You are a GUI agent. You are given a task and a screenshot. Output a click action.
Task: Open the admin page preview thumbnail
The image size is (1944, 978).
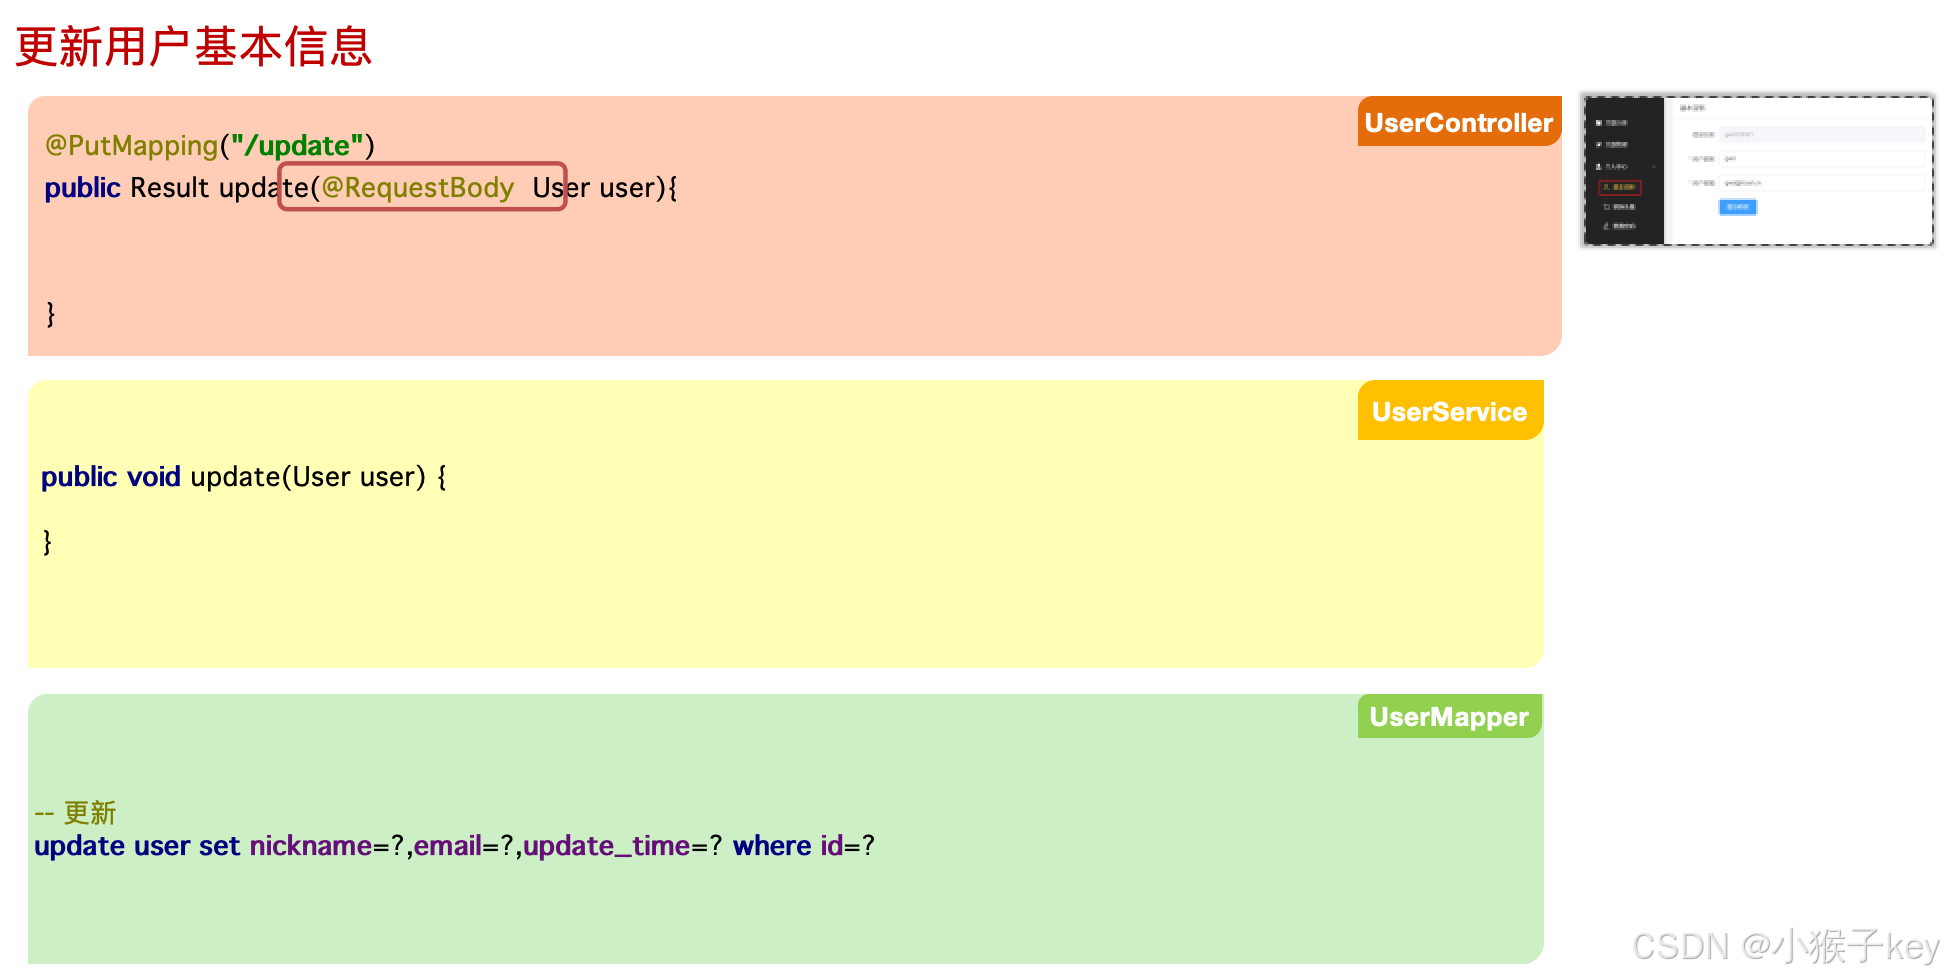pyautogui.click(x=1758, y=170)
